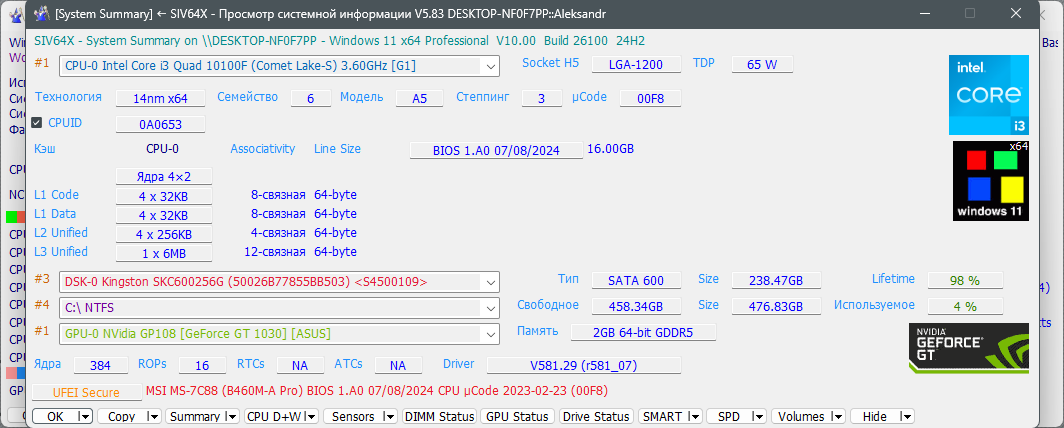Screen dimensions: 1064x428
Task: Minimize the System Summary window
Action: (924, 13)
